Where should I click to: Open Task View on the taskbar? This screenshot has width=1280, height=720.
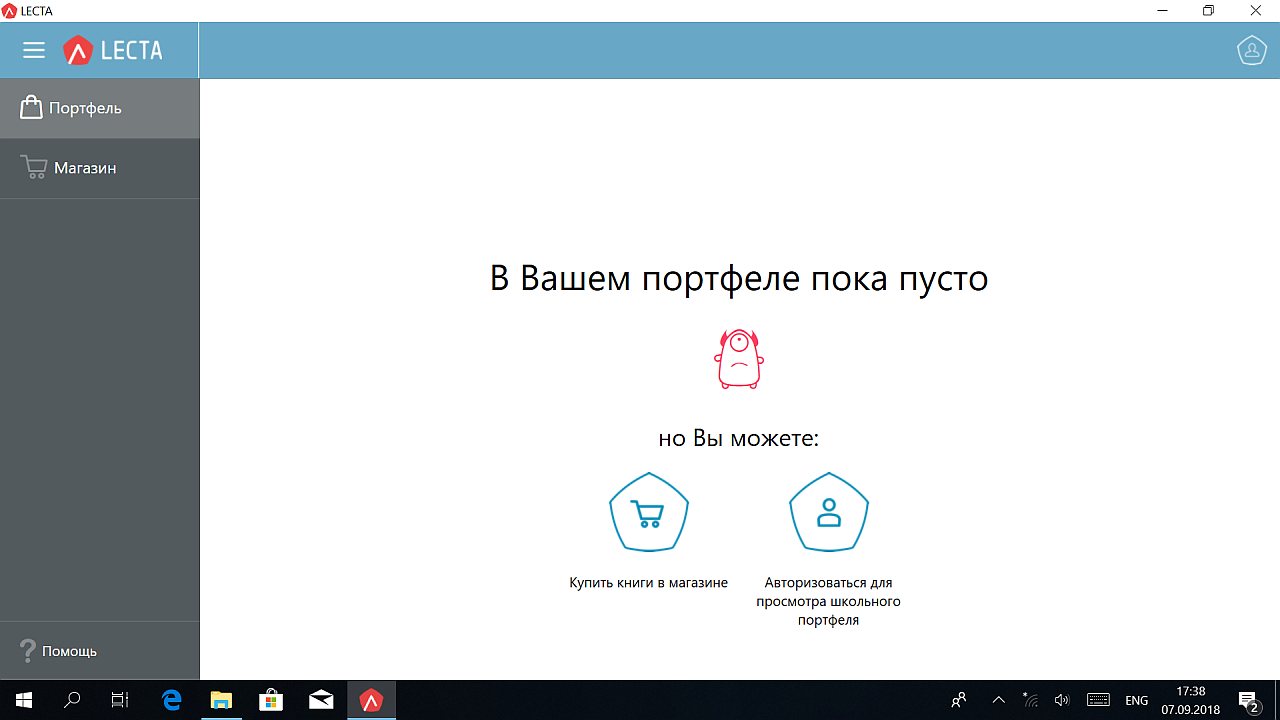coord(120,700)
